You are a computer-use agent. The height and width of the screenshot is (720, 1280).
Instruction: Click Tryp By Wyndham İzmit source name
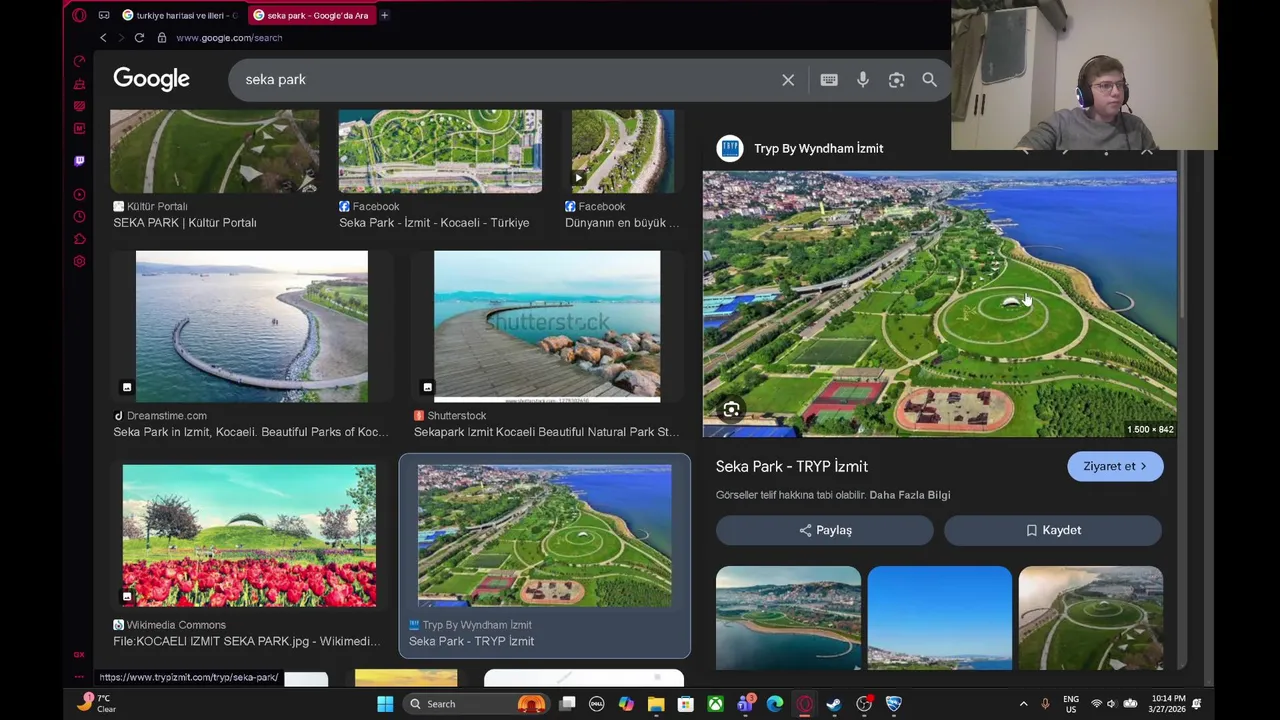point(819,148)
